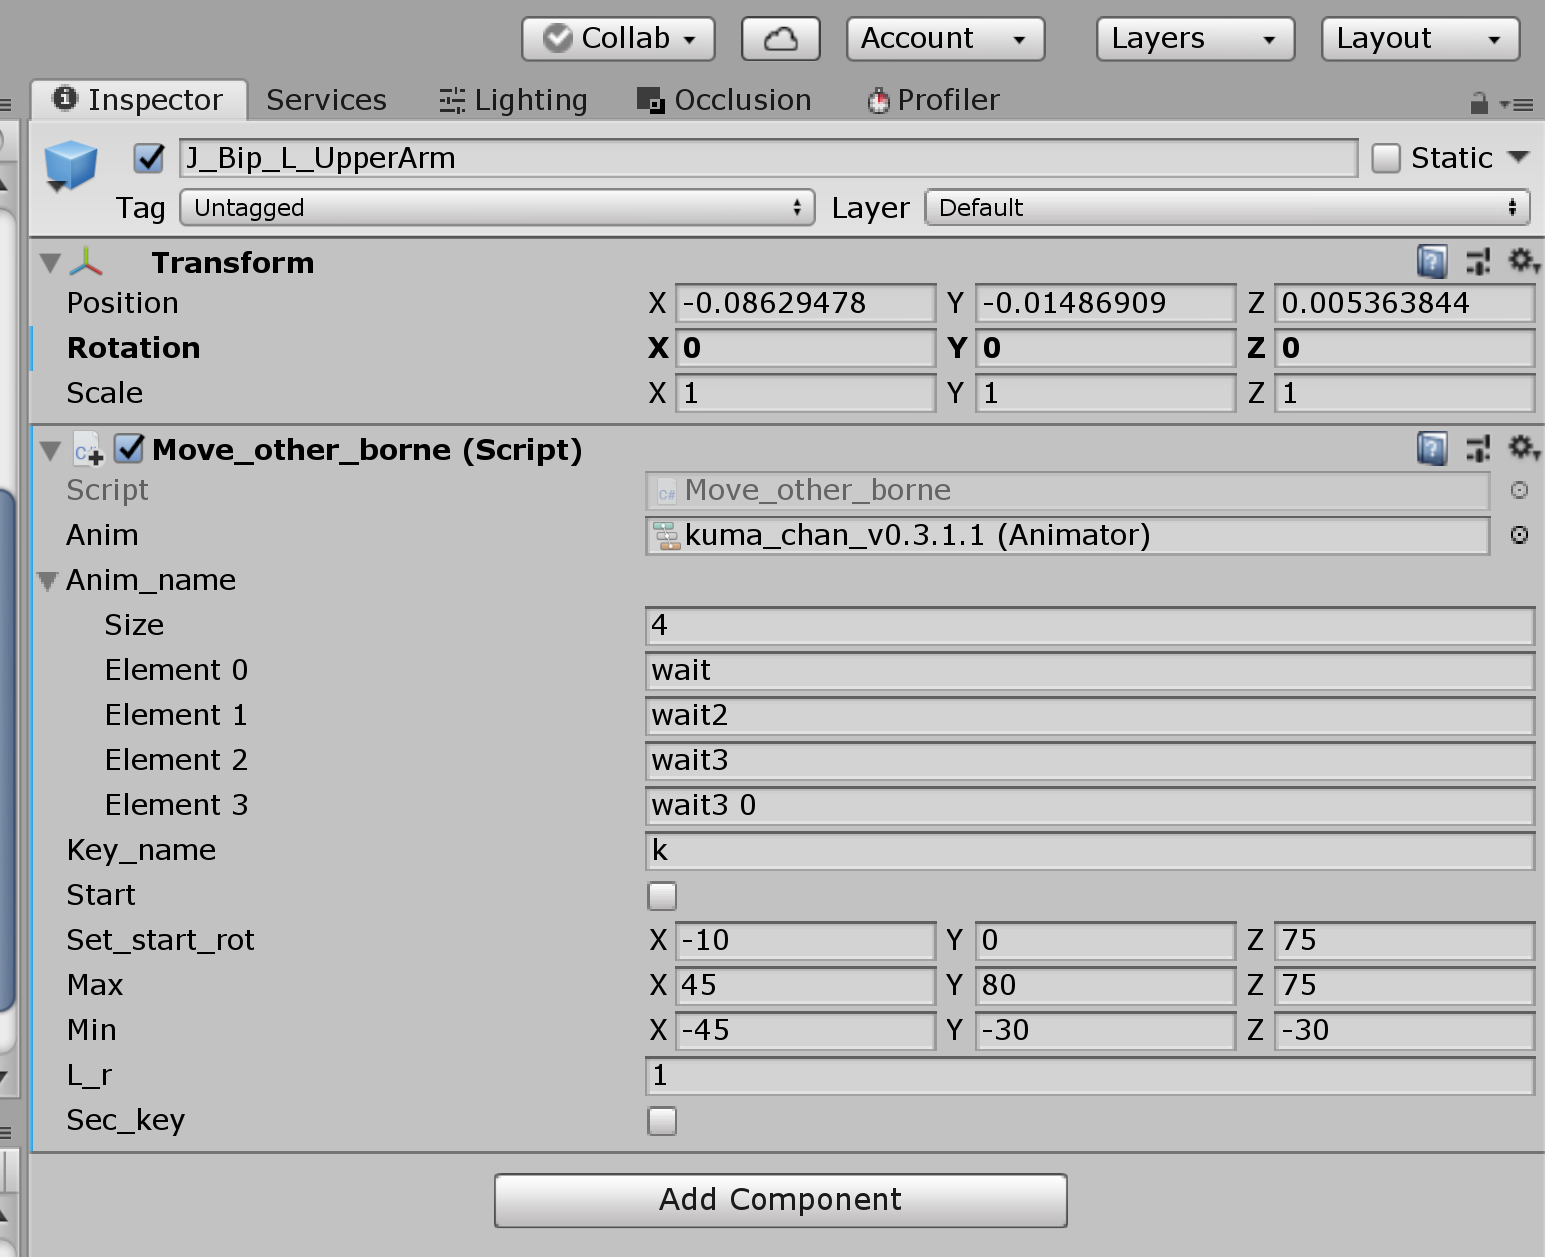Click the Transform axes icon

[87, 262]
